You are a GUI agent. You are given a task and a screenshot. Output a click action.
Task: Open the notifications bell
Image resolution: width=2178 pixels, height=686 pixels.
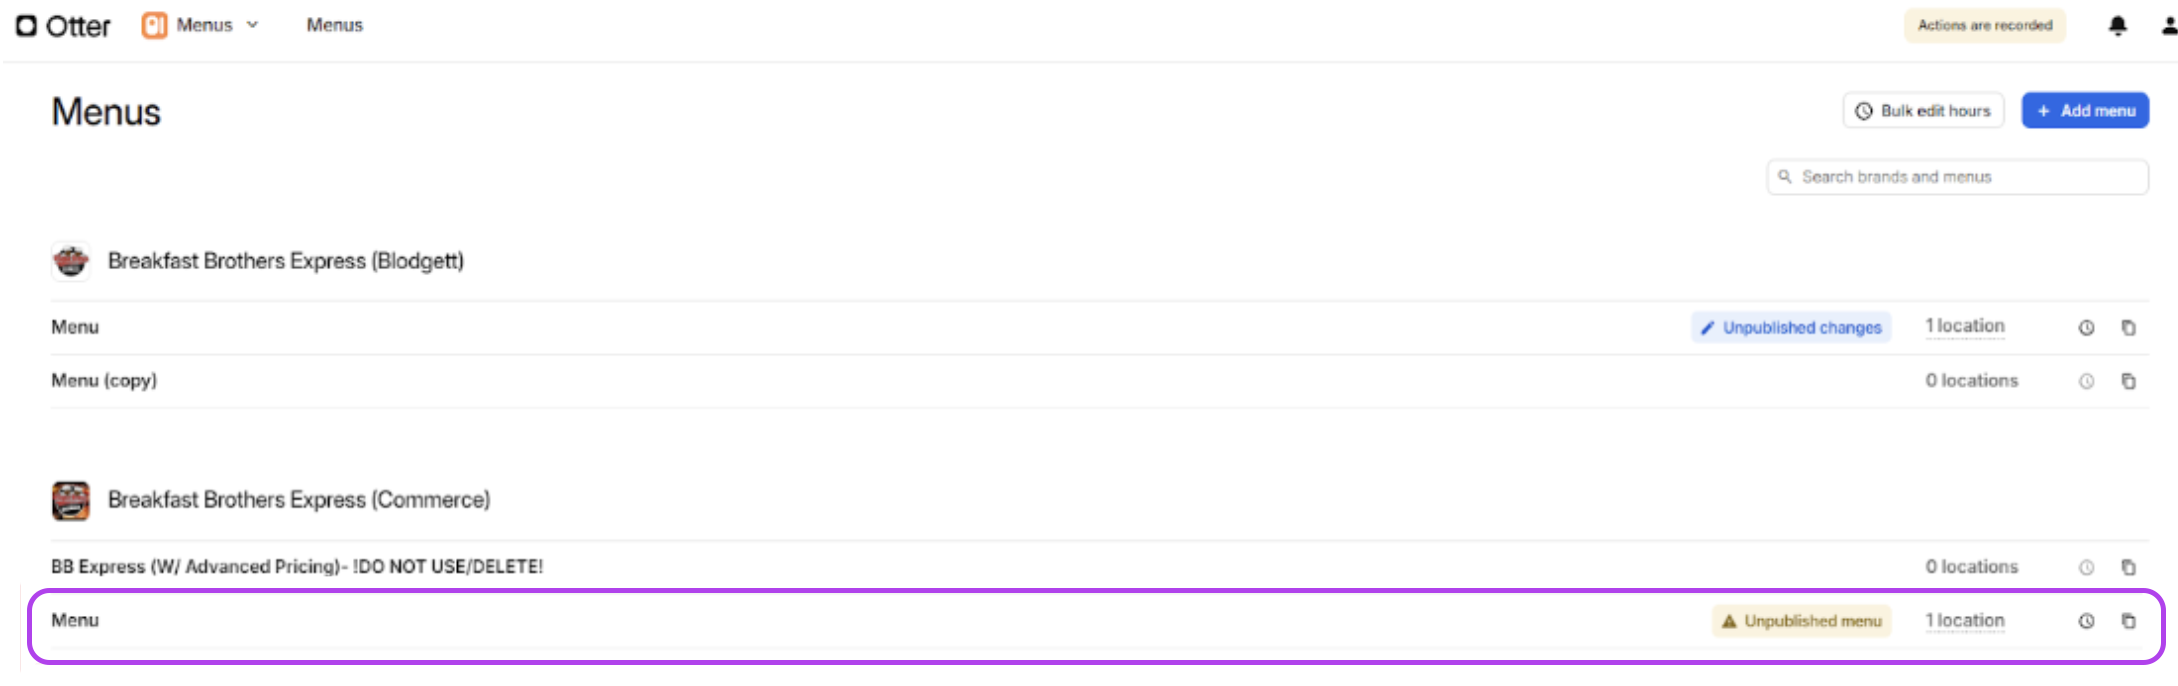click(2117, 26)
